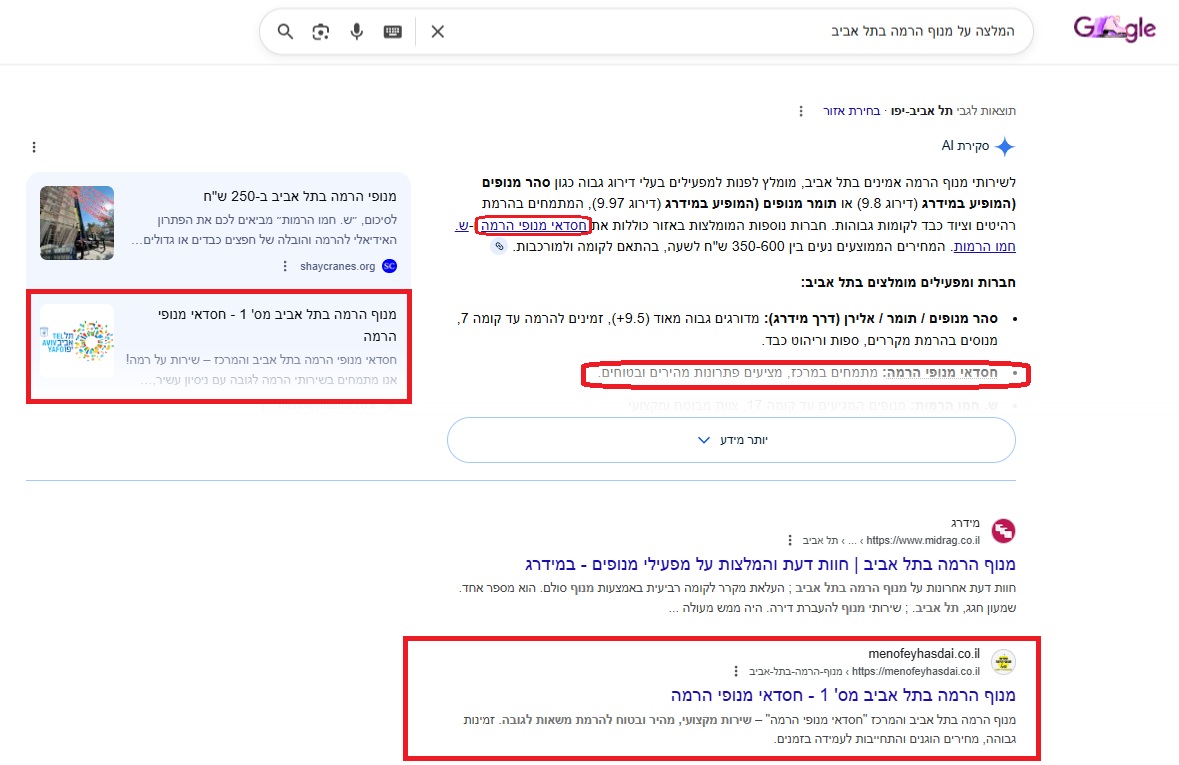
Task: Open the link chip icon in AI summary
Action: (x=499, y=246)
